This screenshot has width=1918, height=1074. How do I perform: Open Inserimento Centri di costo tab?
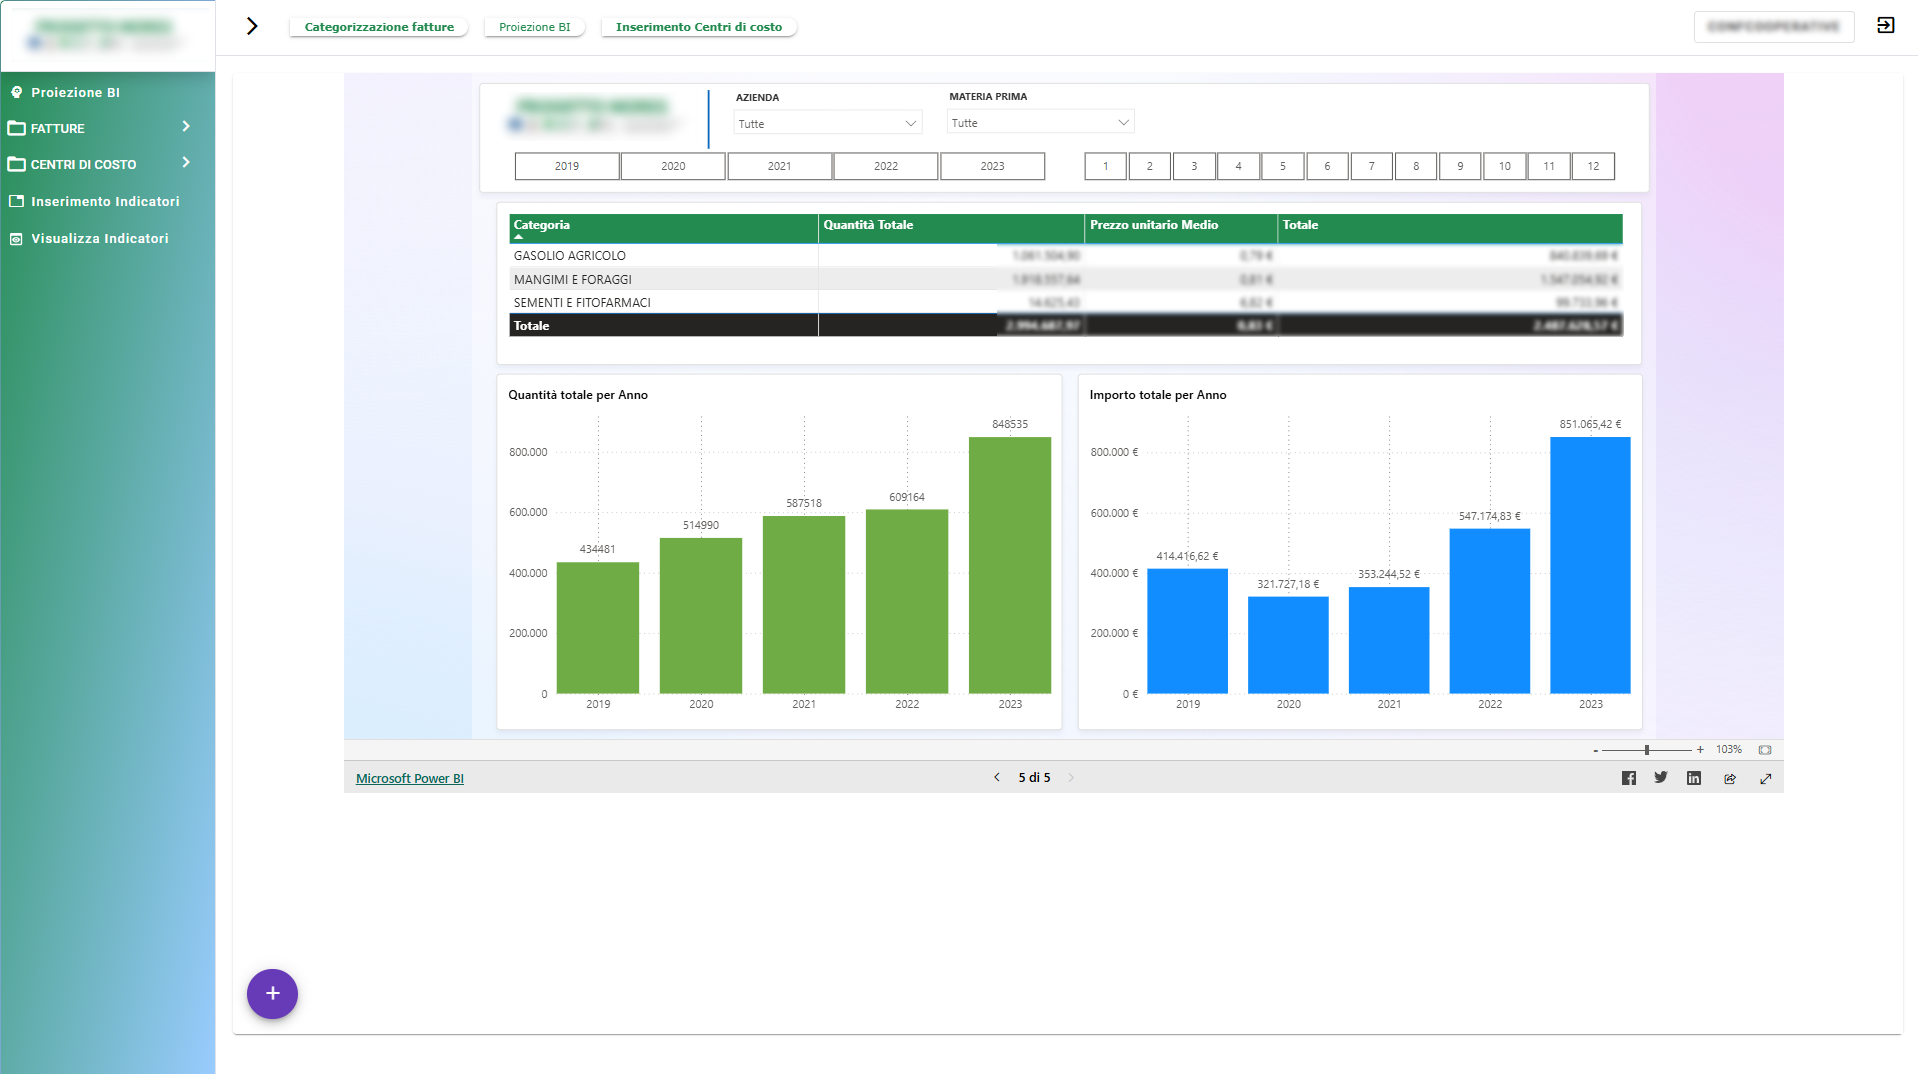coord(698,27)
